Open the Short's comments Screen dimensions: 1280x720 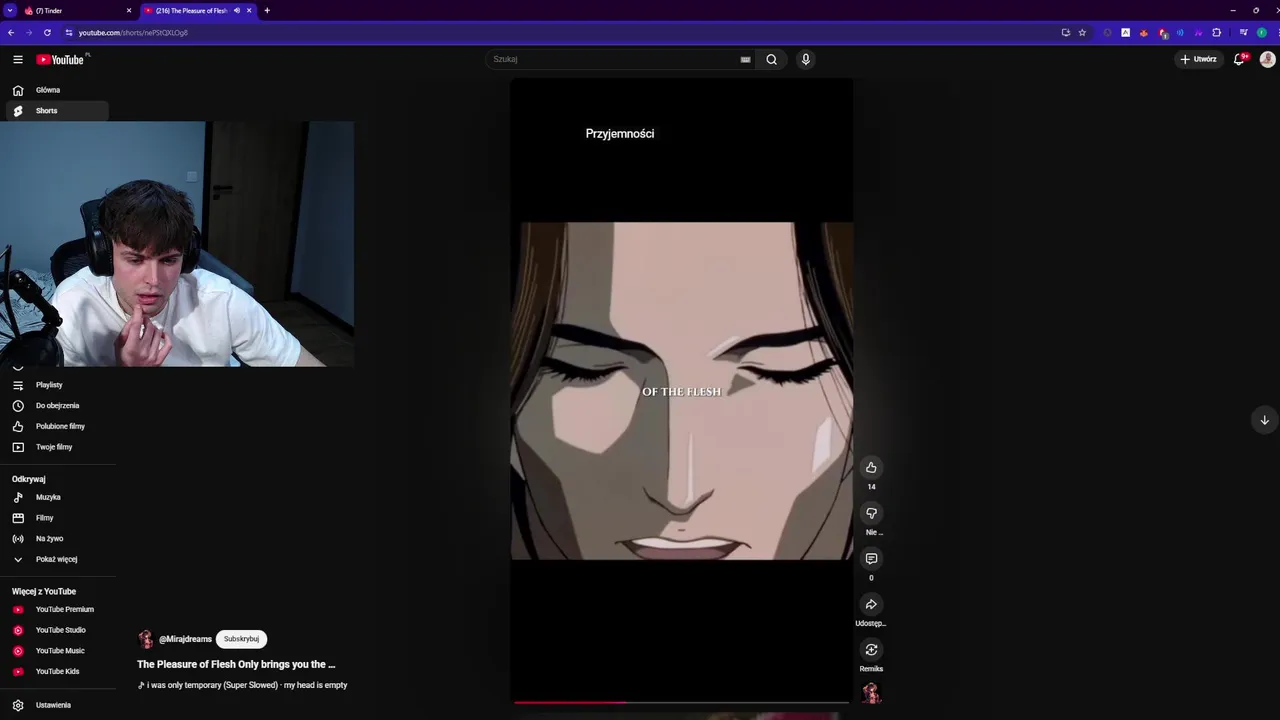point(871,559)
